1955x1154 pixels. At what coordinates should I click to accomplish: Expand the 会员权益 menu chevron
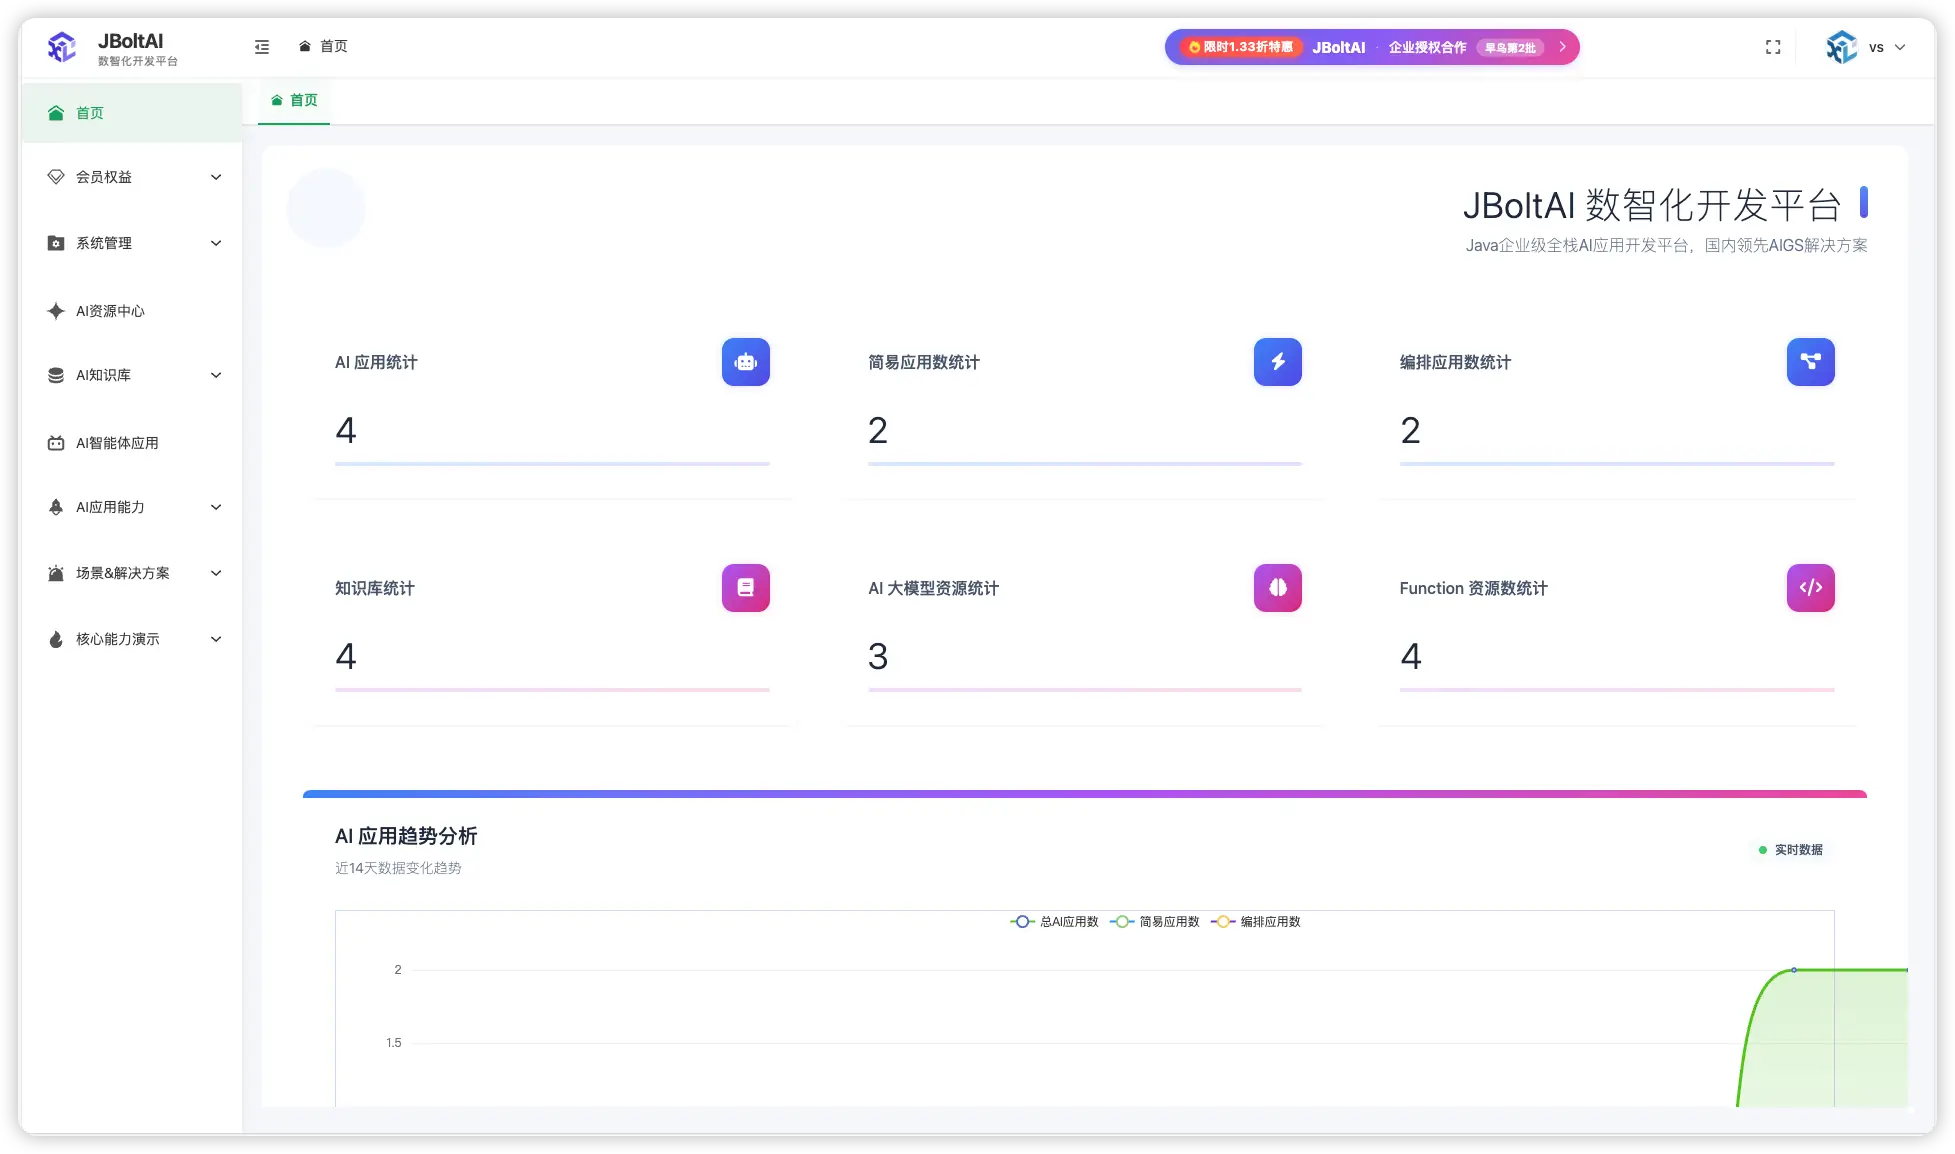216,177
